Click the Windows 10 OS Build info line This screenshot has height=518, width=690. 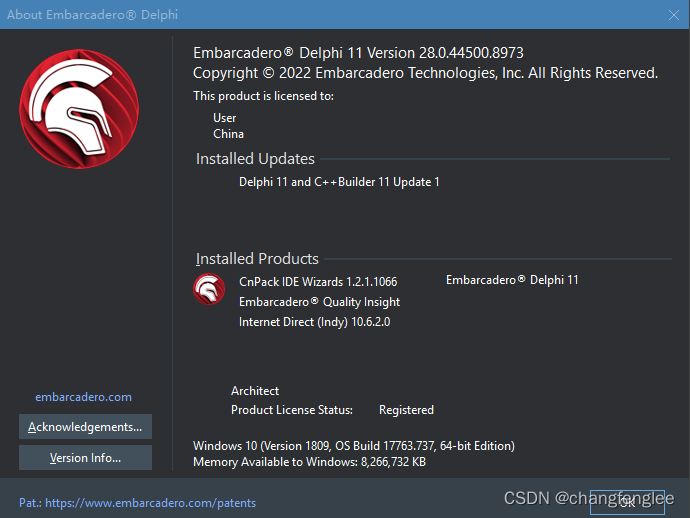[354, 446]
